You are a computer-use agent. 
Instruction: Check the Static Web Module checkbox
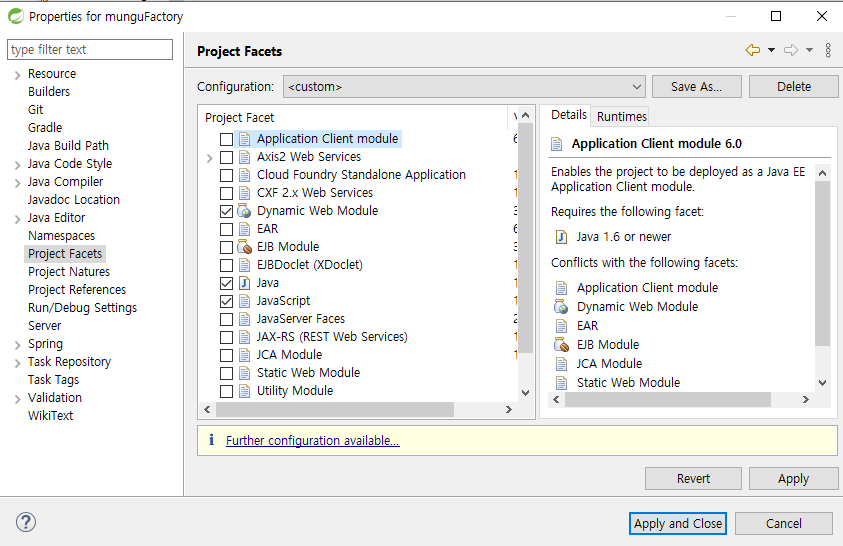(226, 373)
